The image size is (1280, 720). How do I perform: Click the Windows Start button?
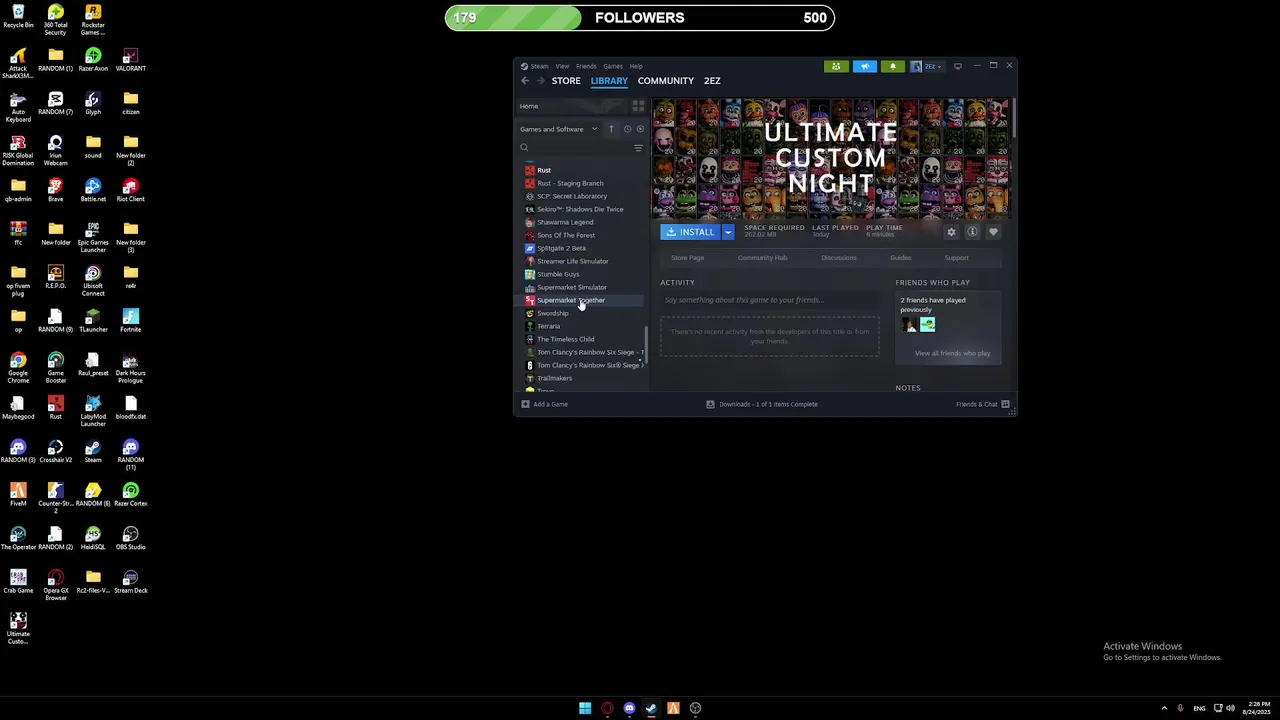(585, 708)
